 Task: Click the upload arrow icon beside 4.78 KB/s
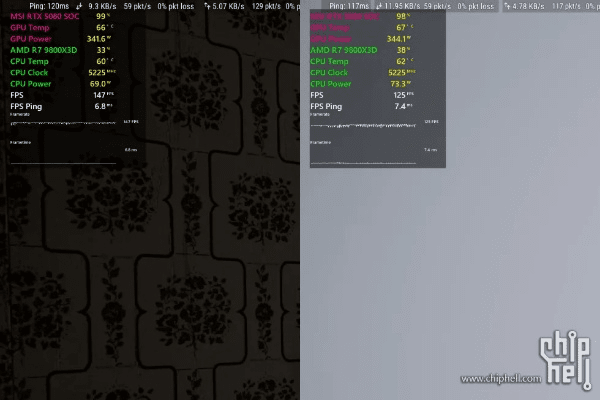click(507, 6)
